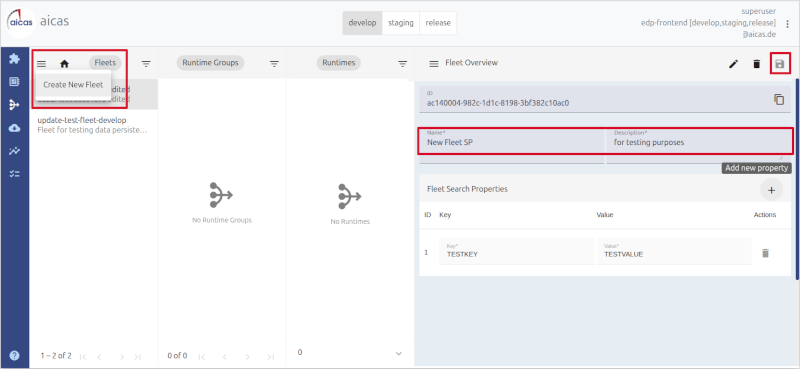800x369 pixels.
Task: Filter the Runtime Groups list
Action: tap(274, 64)
